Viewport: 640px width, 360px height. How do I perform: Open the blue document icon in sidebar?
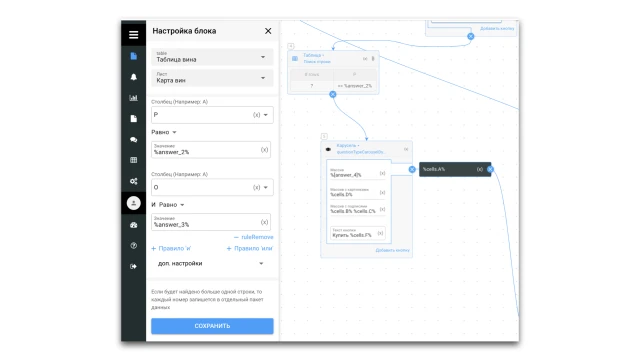click(133, 56)
